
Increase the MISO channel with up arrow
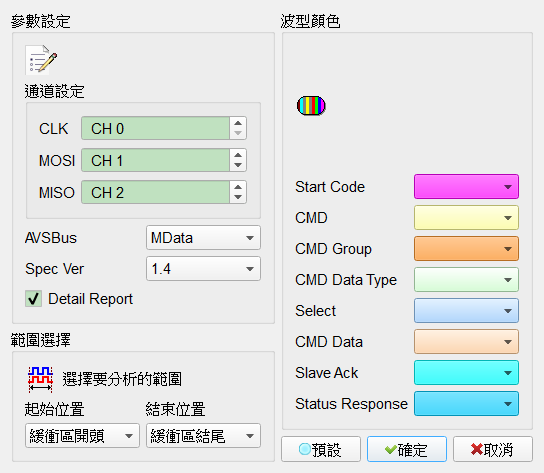(238, 187)
